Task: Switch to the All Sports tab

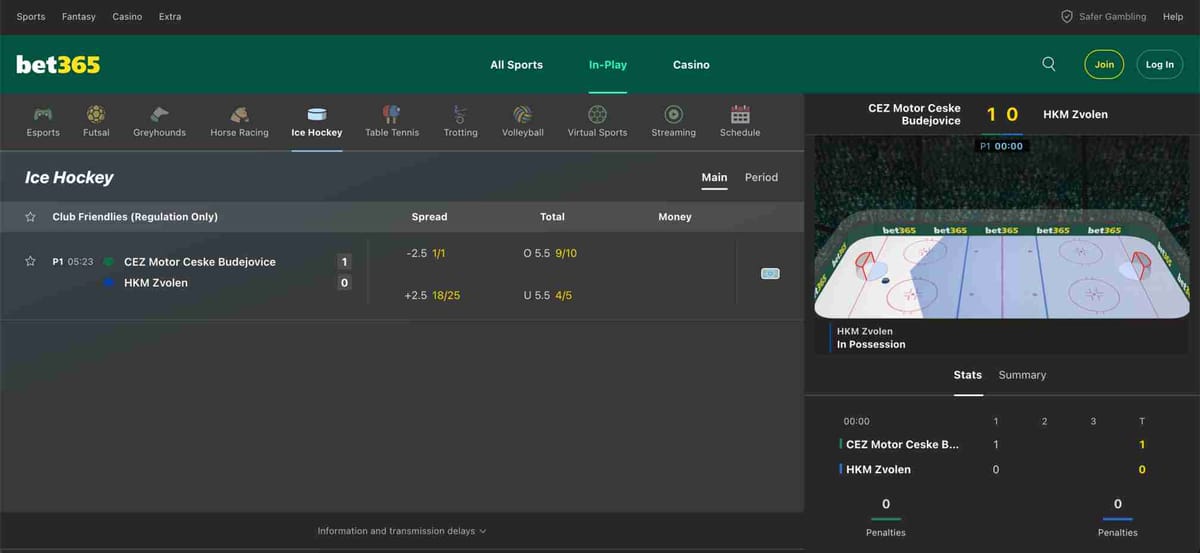Action: point(516,65)
